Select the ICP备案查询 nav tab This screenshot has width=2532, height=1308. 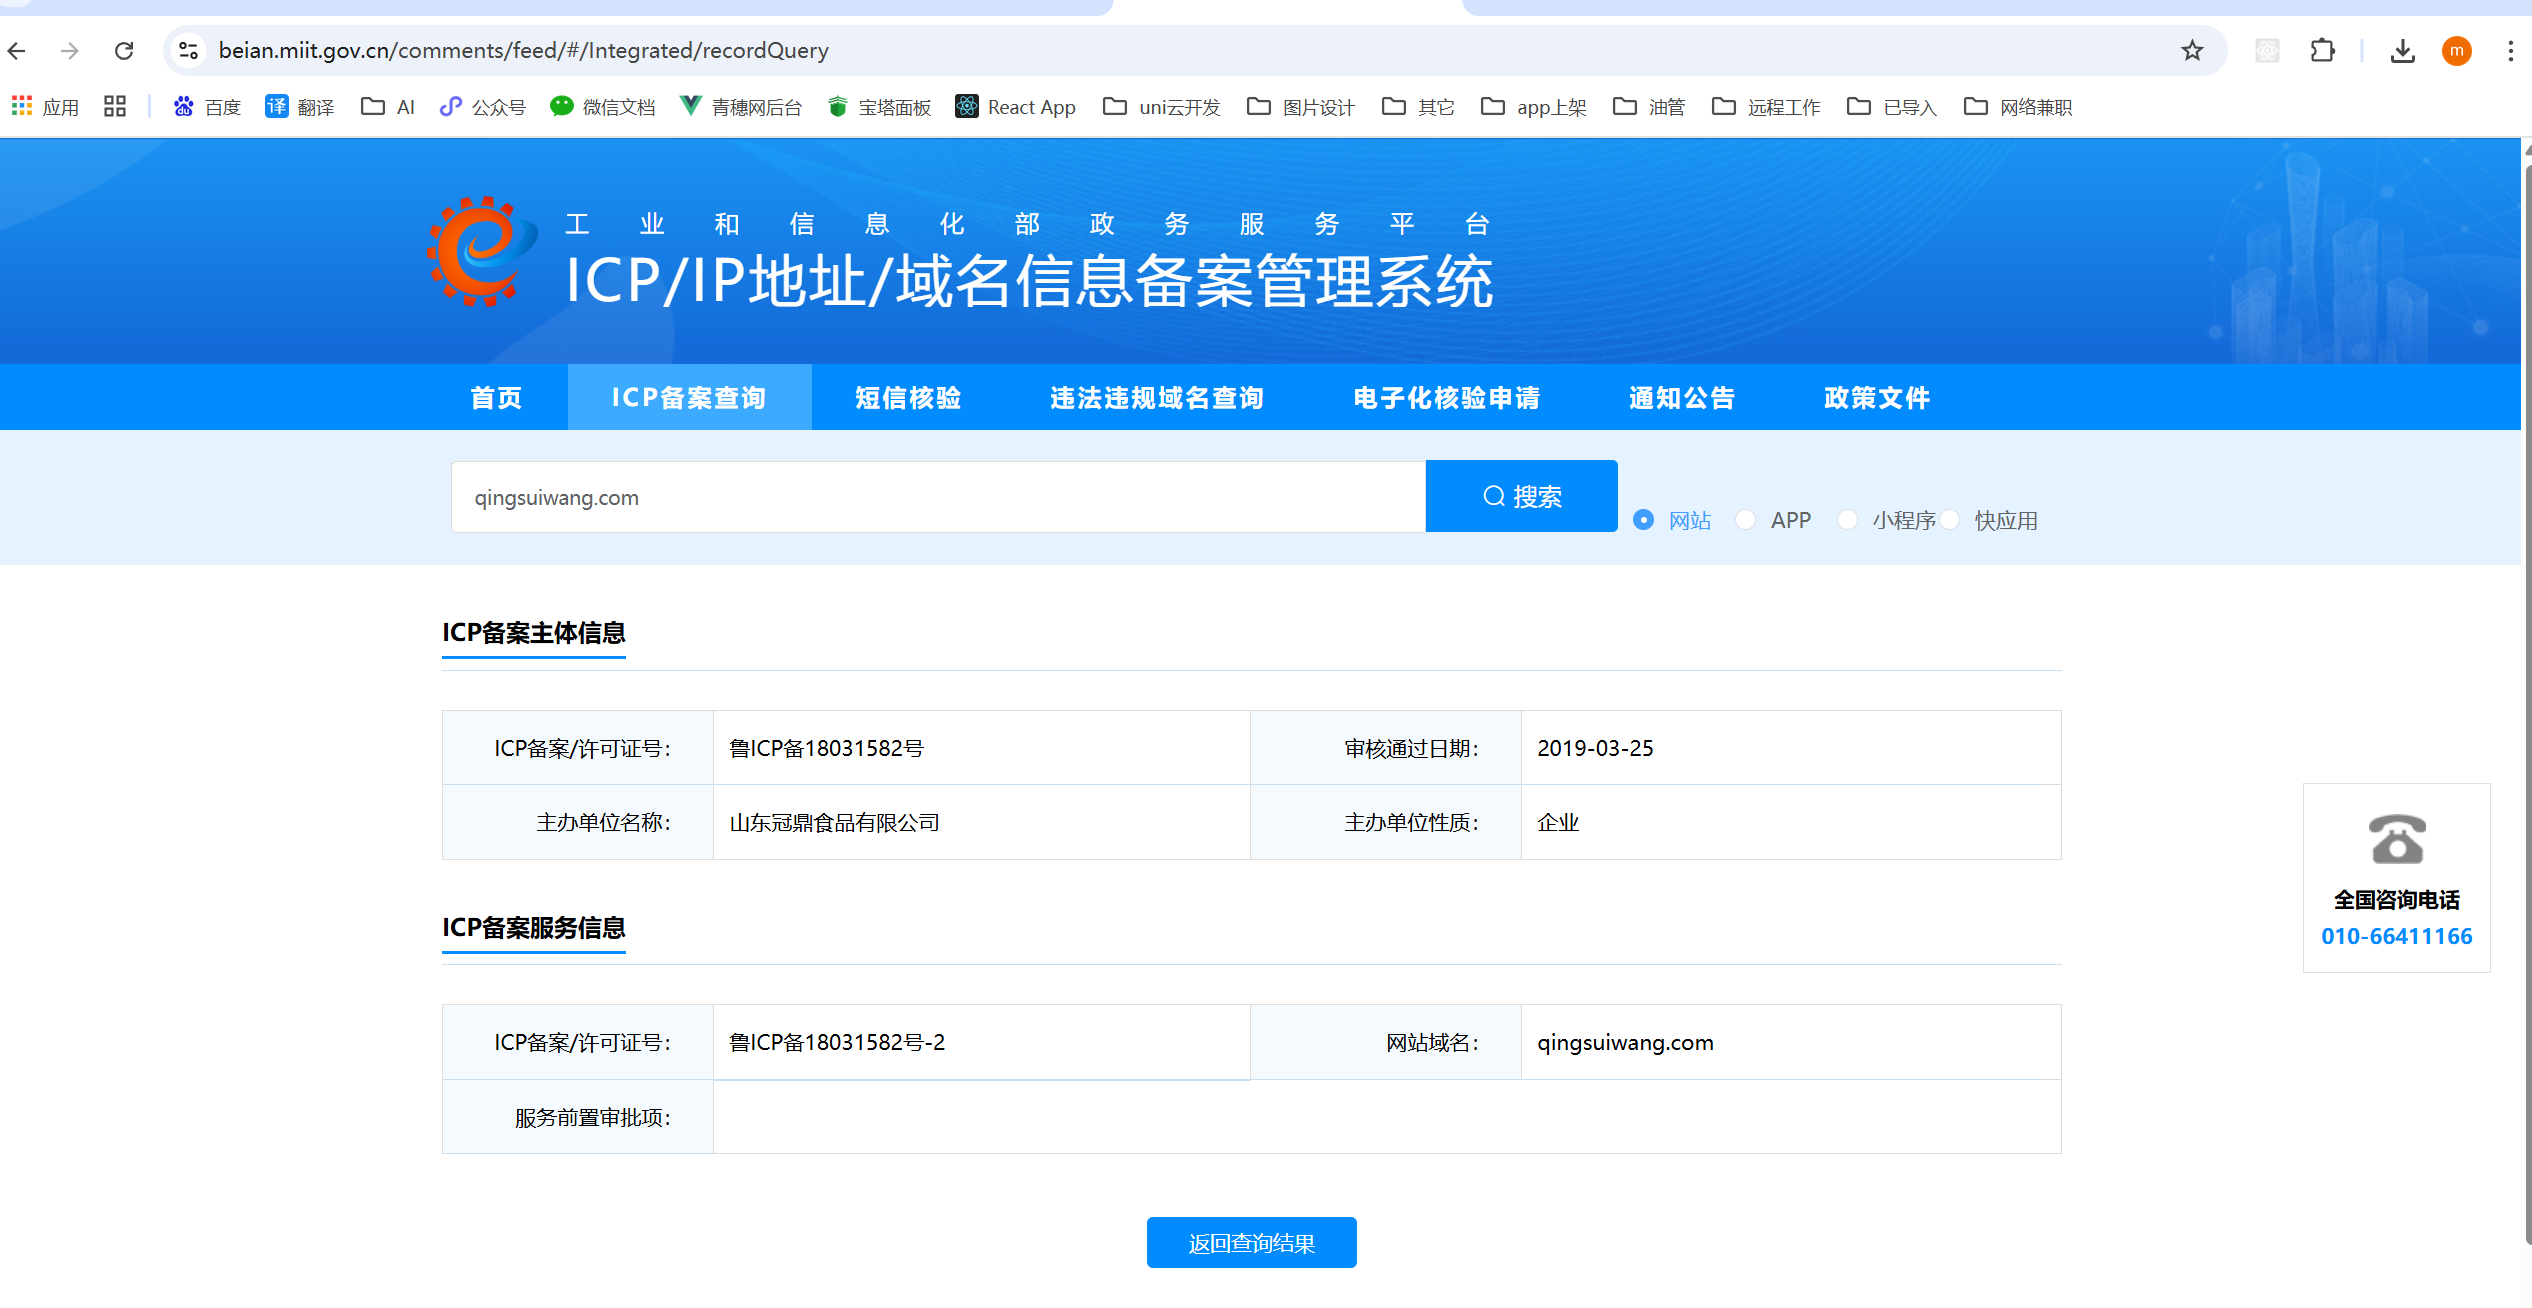click(689, 397)
